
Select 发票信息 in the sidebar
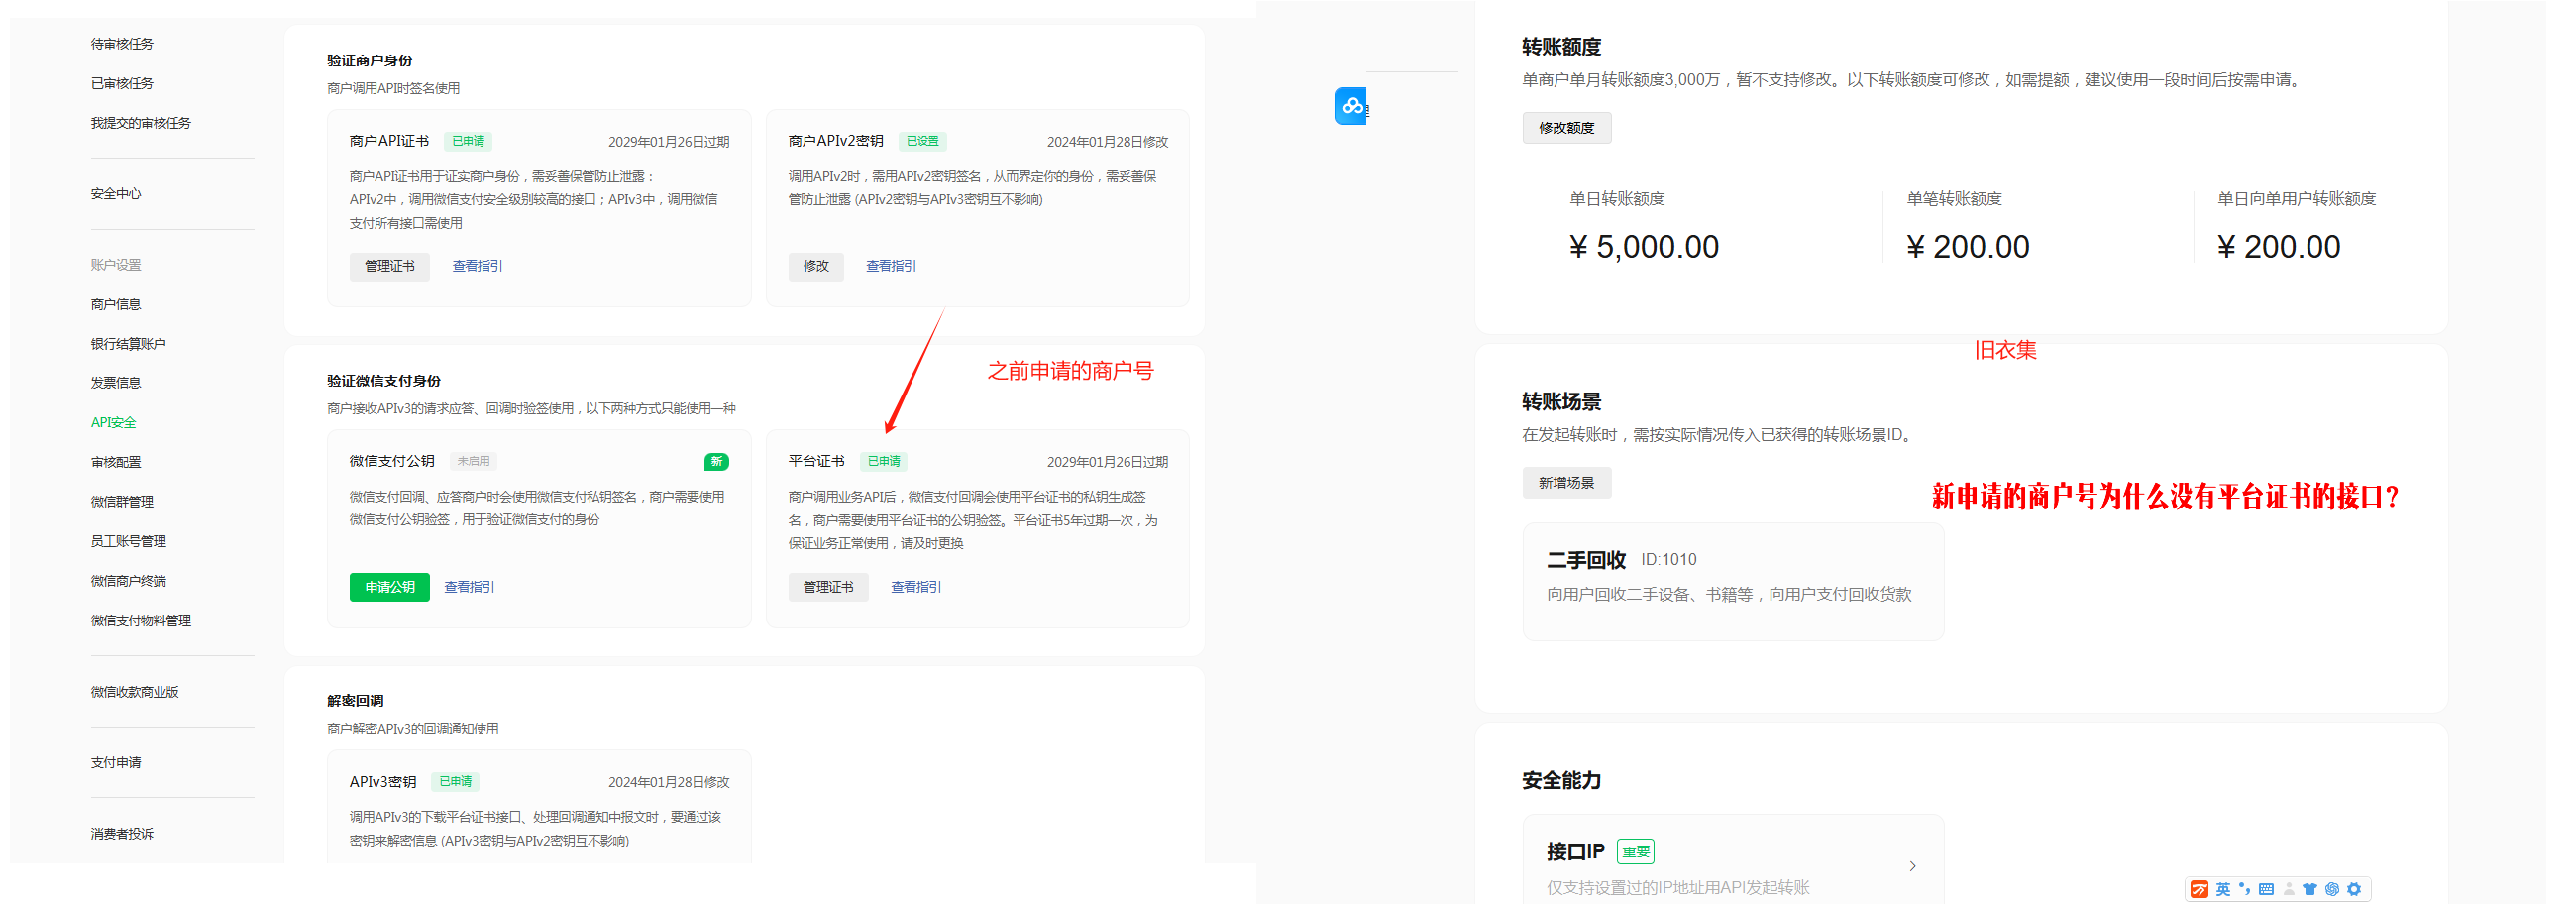pyautogui.click(x=116, y=383)
